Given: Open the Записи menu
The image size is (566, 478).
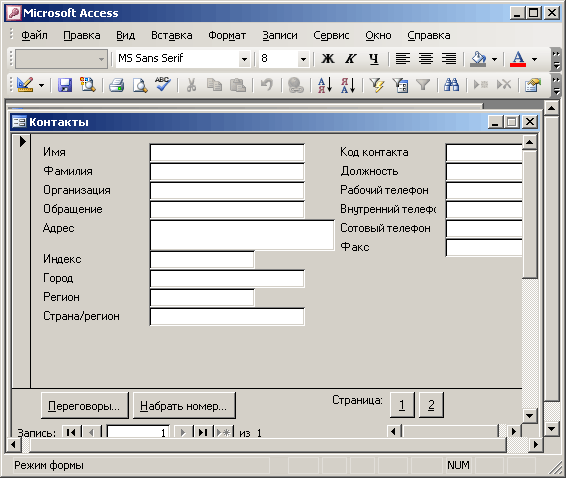Looking at the screenshot, I should click(280, 35).
